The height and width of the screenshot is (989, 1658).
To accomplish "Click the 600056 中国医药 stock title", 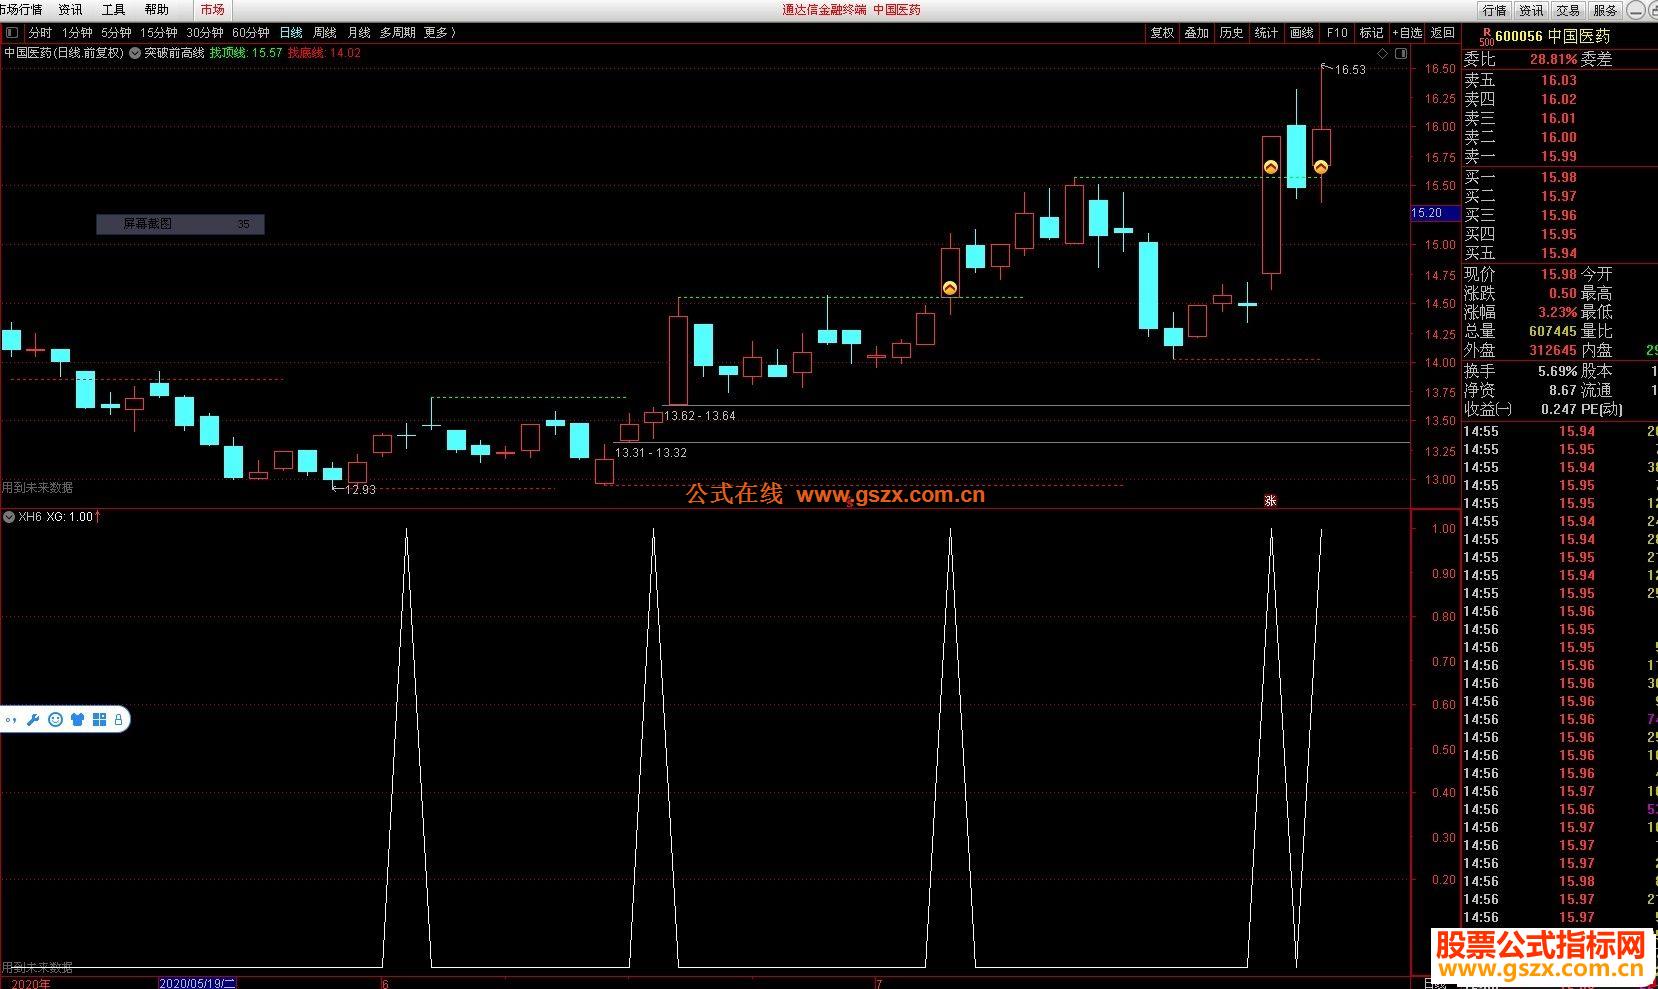I will pos(1552,36).
